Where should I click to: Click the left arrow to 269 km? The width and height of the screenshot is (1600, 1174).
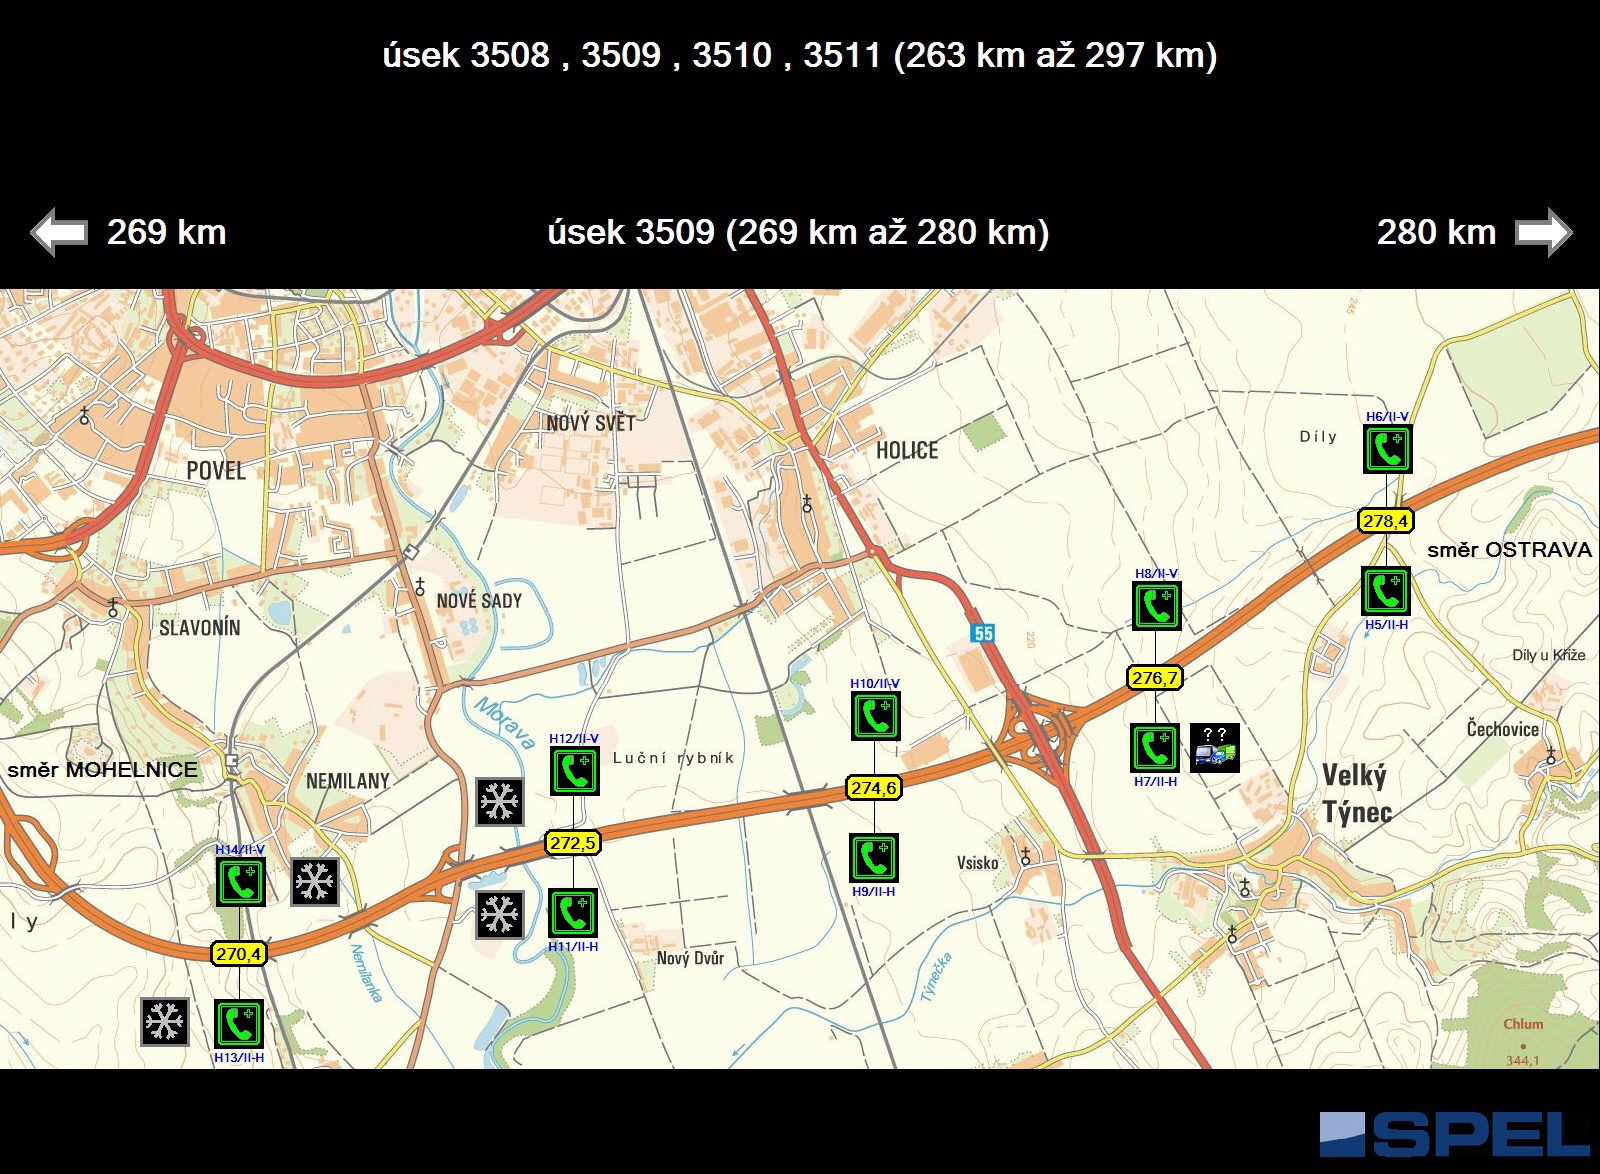tap(60, 233)
